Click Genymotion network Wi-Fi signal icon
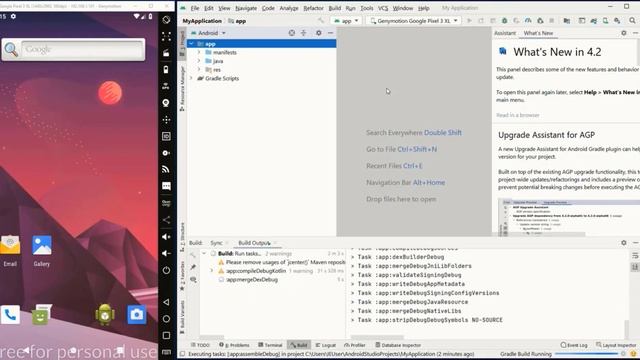The image size is (640, 360). 166,169
